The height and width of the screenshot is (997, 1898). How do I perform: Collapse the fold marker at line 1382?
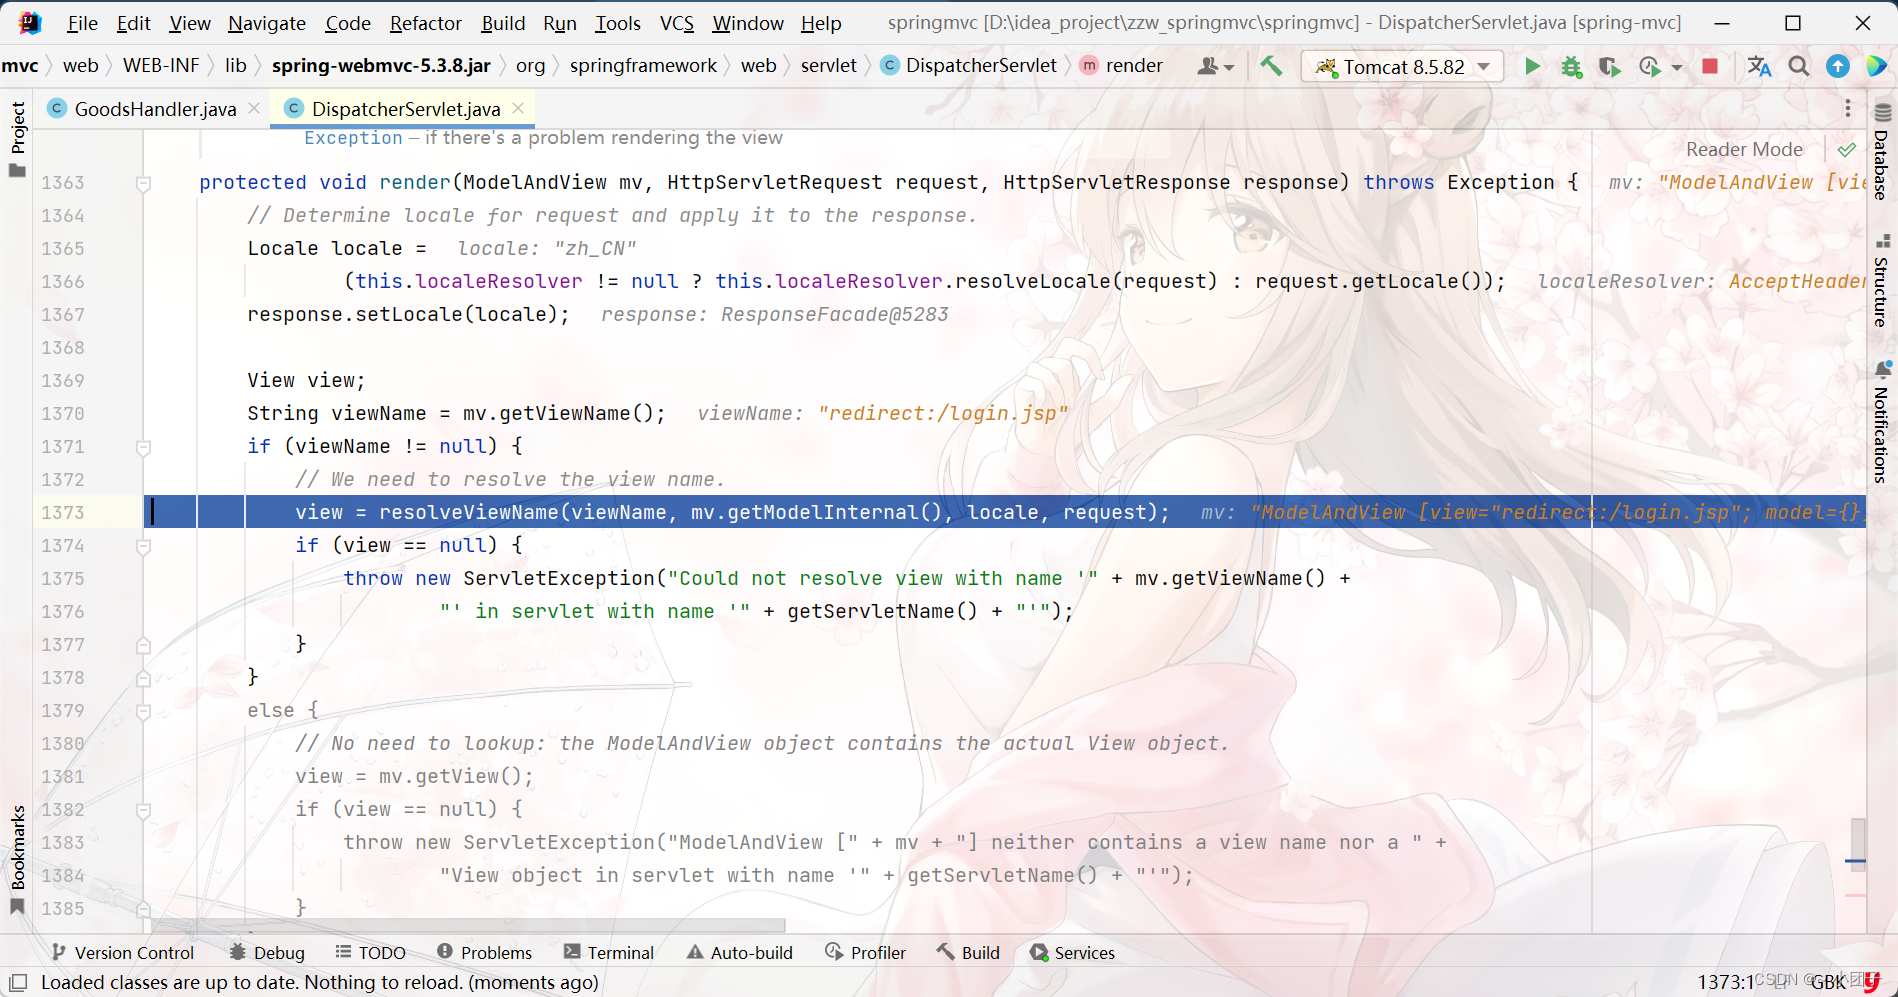(143, 810)
